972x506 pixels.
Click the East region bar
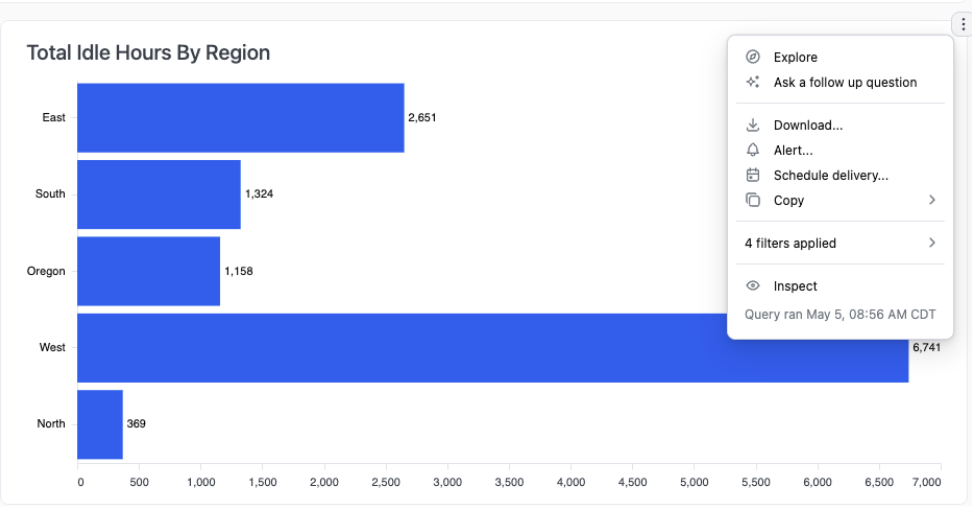coord(241,118)
